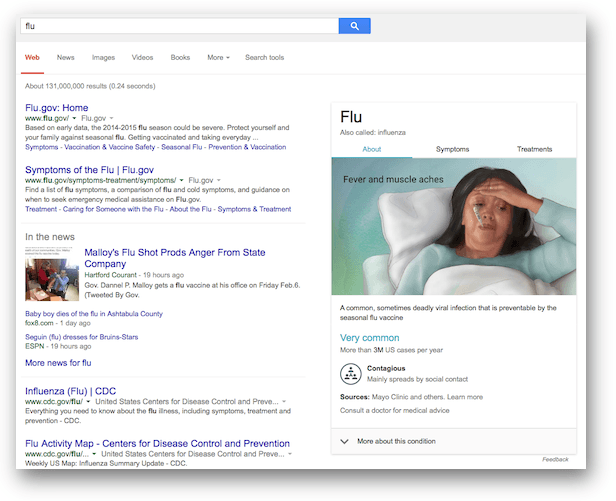This screenshot has width=616, height=501.
Task: Click Hartford Courant - 19 hours ago text
Action: click(134, 275)
